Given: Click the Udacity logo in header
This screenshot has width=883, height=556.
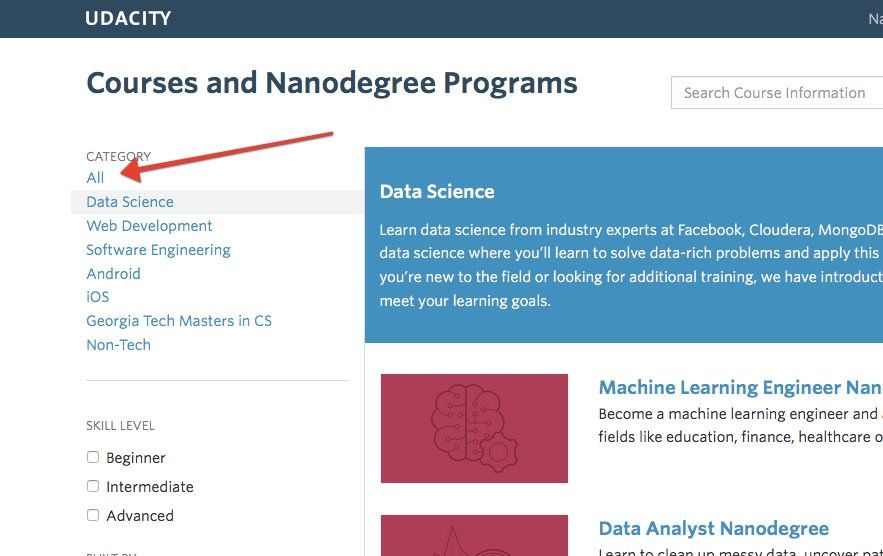Looking at the screenshot, I should click(x=128, y=18).
